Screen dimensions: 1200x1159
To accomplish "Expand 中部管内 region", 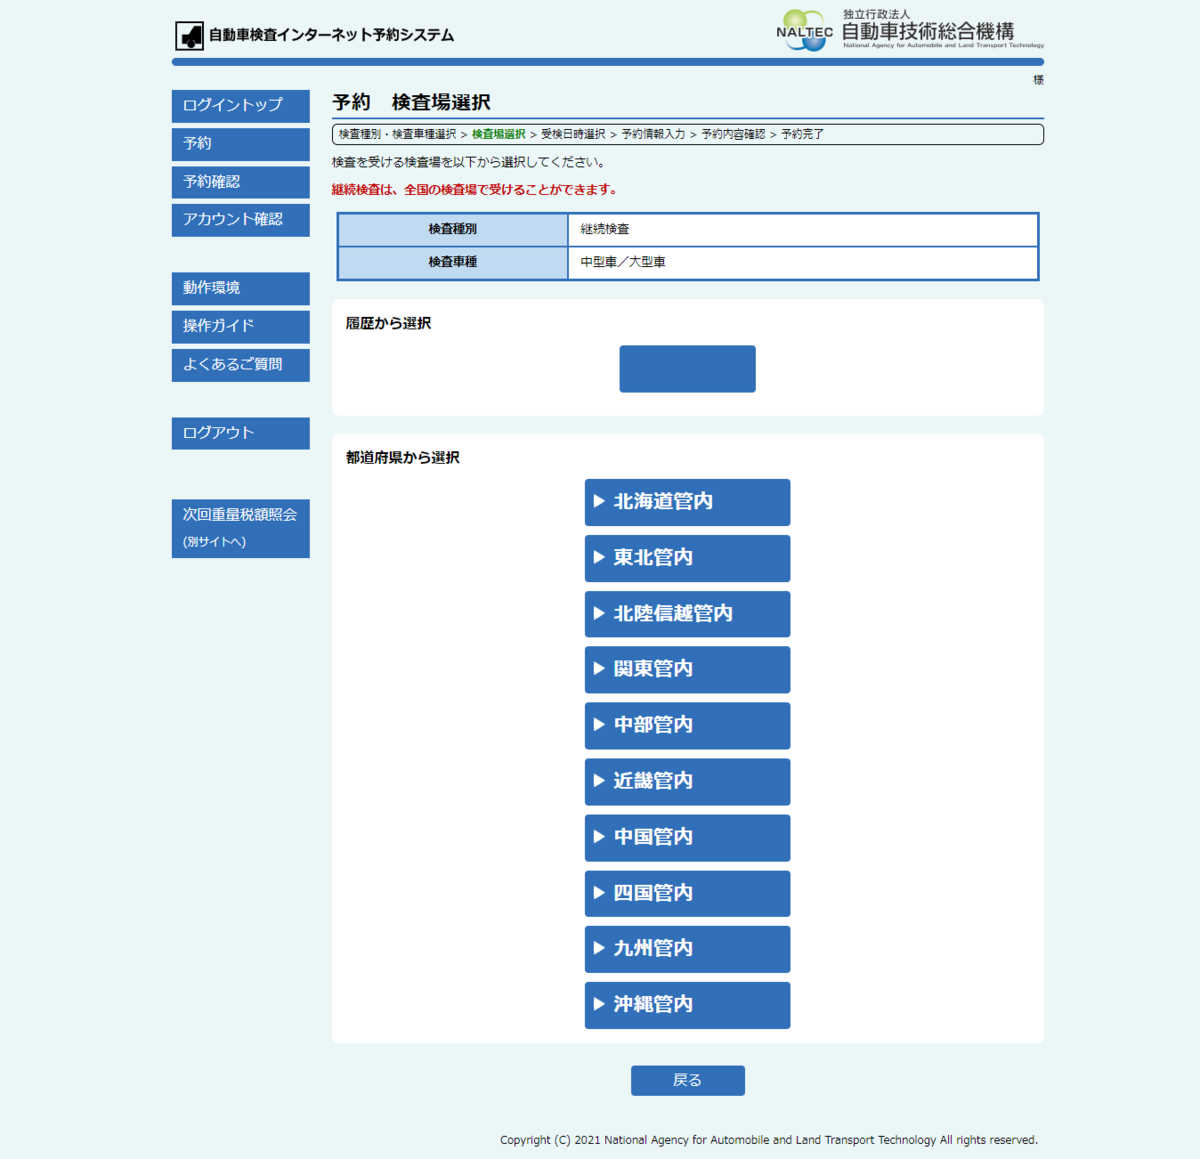I will (x=687, y=725).
